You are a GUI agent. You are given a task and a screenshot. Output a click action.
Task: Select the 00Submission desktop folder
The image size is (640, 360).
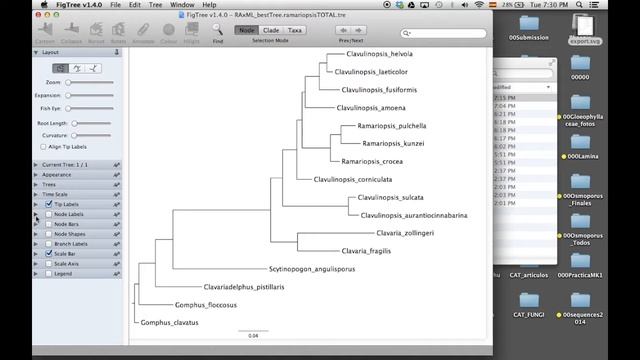[529, 28]
